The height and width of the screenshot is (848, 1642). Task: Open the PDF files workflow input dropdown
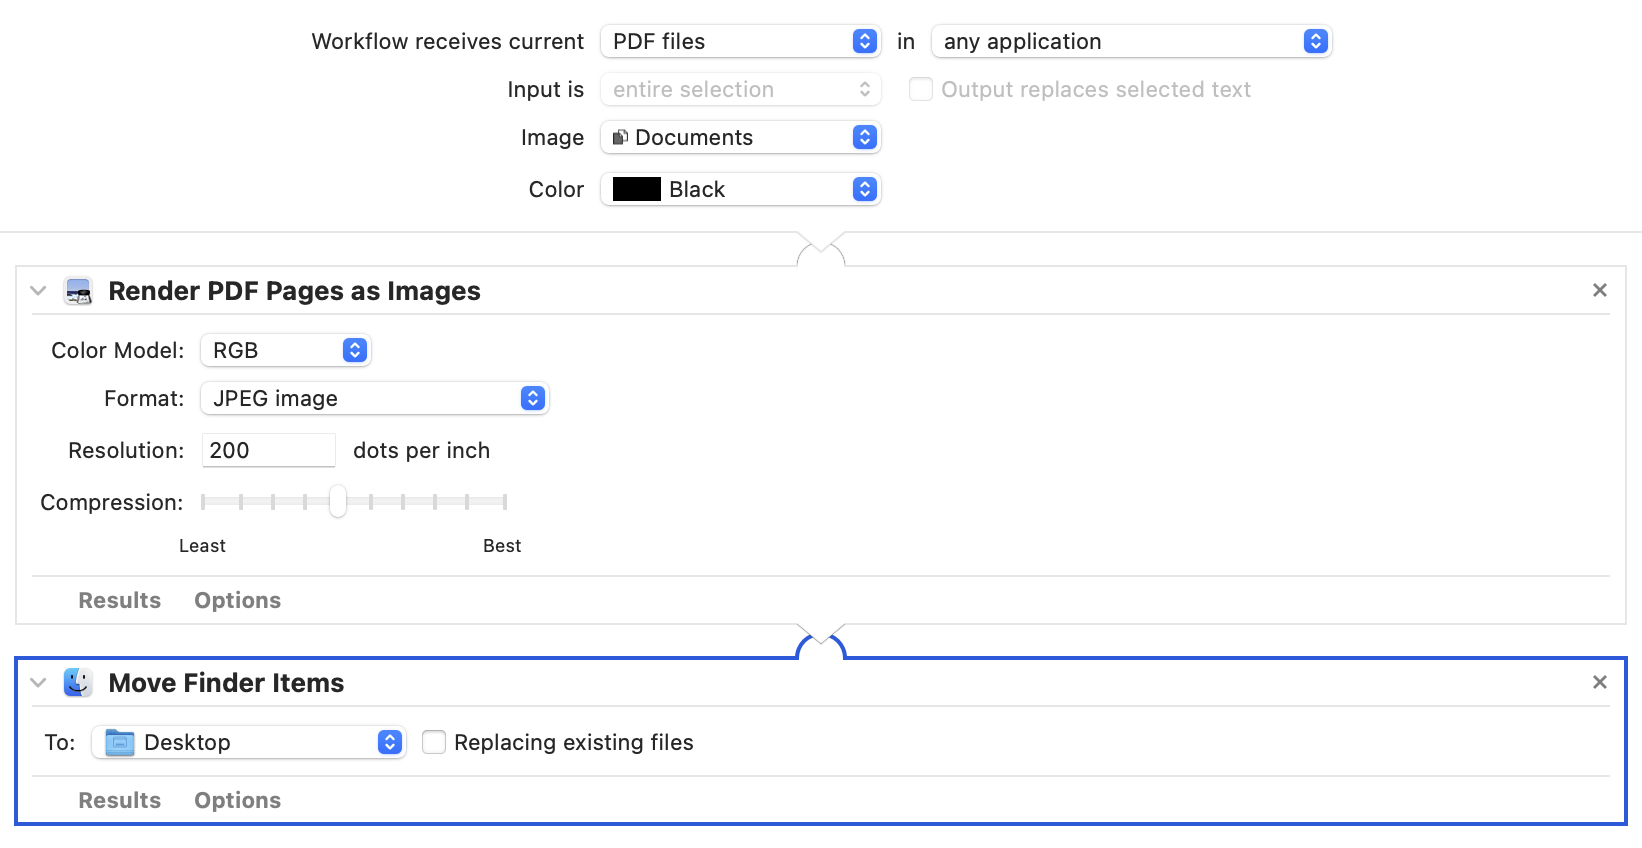(x=740, y=41)
